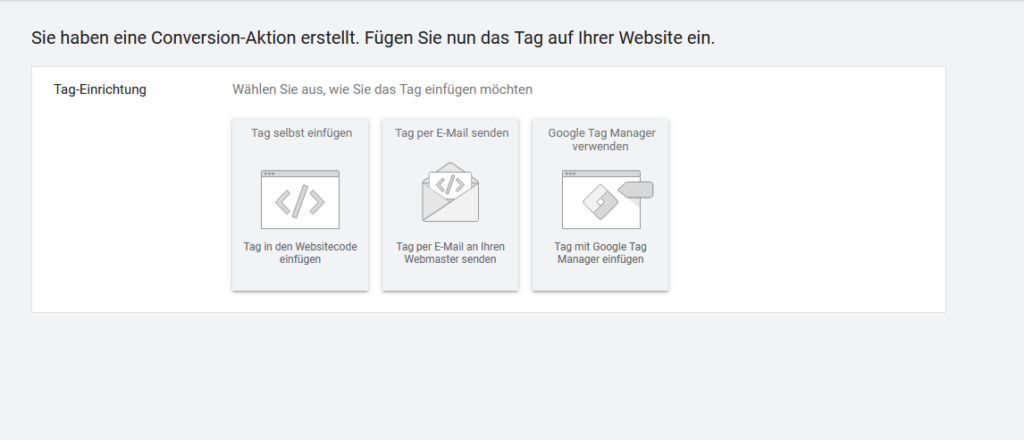Click the Google Tag Manager window icon
The image size is (1024, 440).
600,200
